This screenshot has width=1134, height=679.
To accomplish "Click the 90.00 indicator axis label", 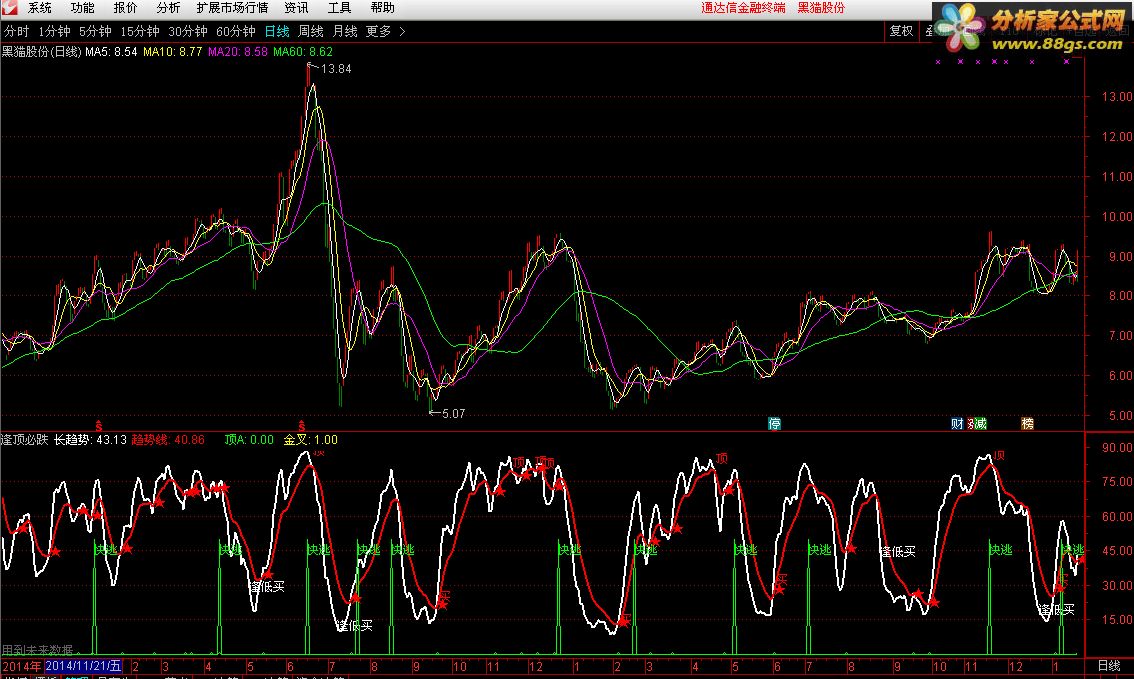I will pos(1117,448).
